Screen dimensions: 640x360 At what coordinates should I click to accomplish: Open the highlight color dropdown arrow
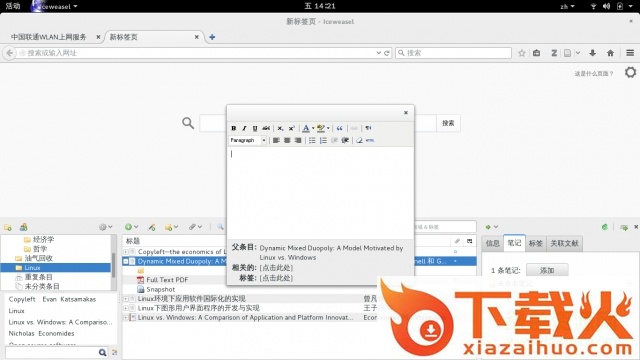tap(328, 128)
